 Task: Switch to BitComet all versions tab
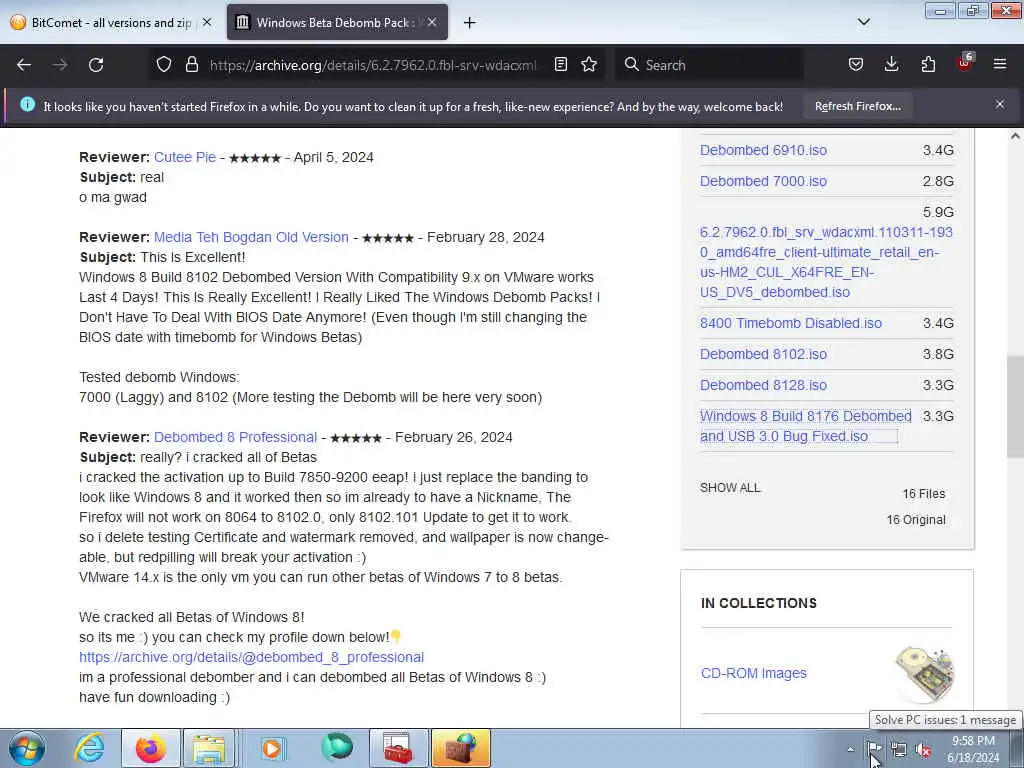pyautogui.click(x=110, y=23)
